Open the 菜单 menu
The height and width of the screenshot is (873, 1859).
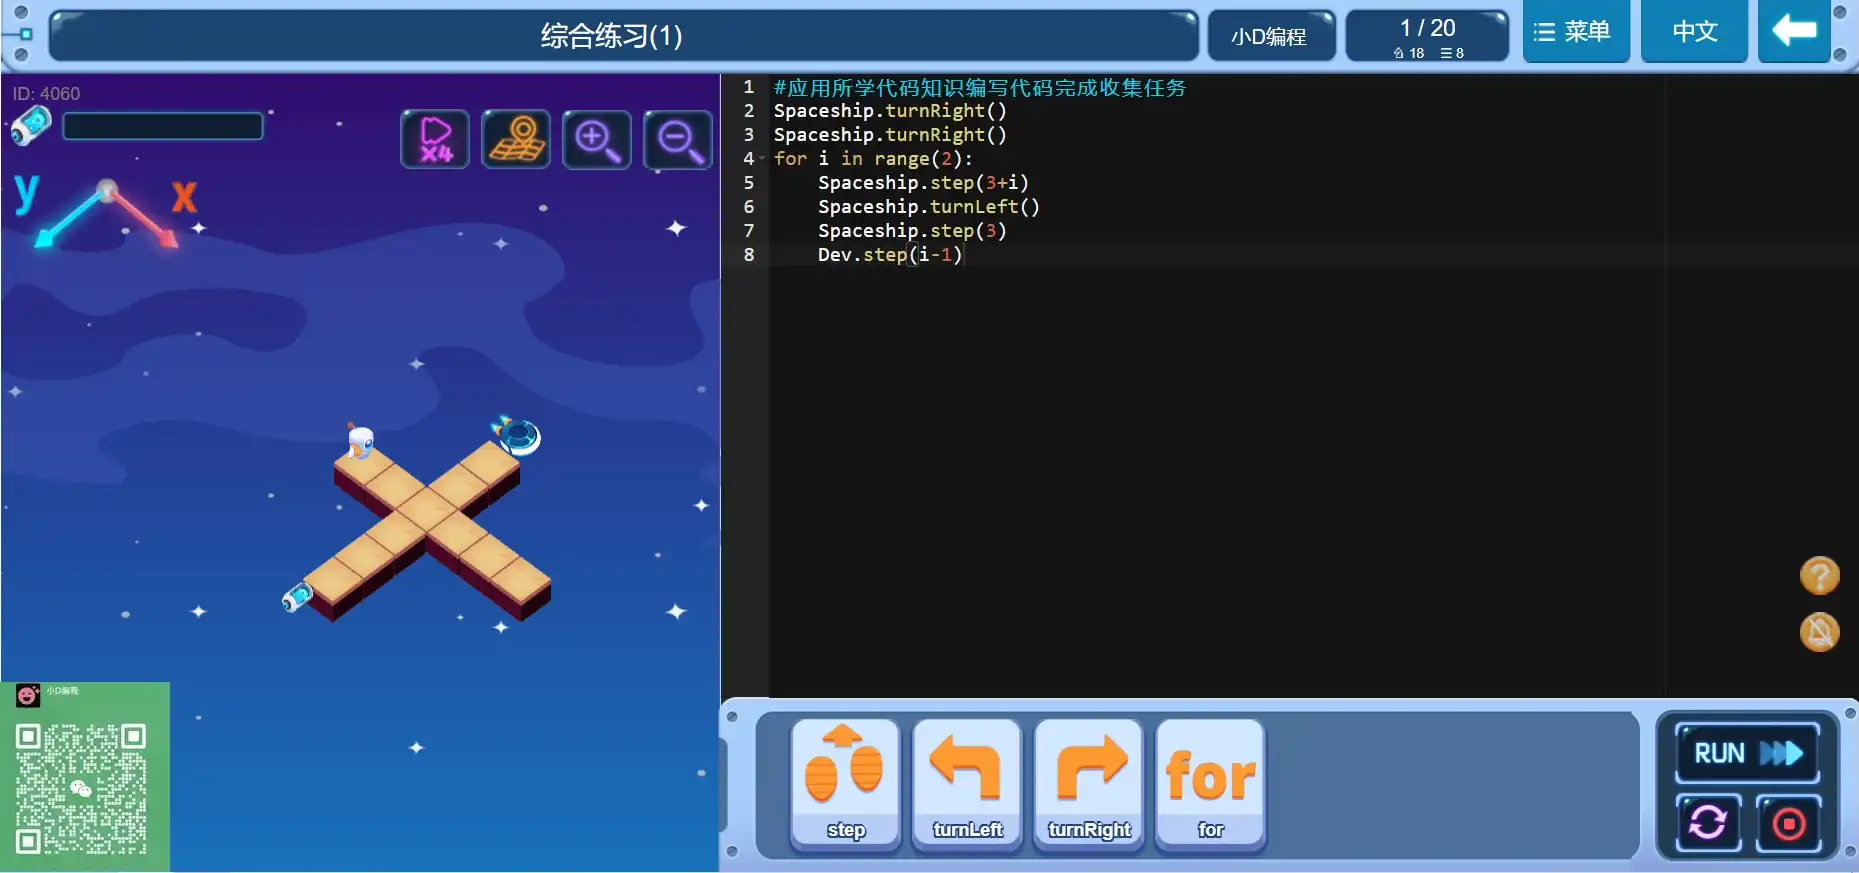point(1575,32)
